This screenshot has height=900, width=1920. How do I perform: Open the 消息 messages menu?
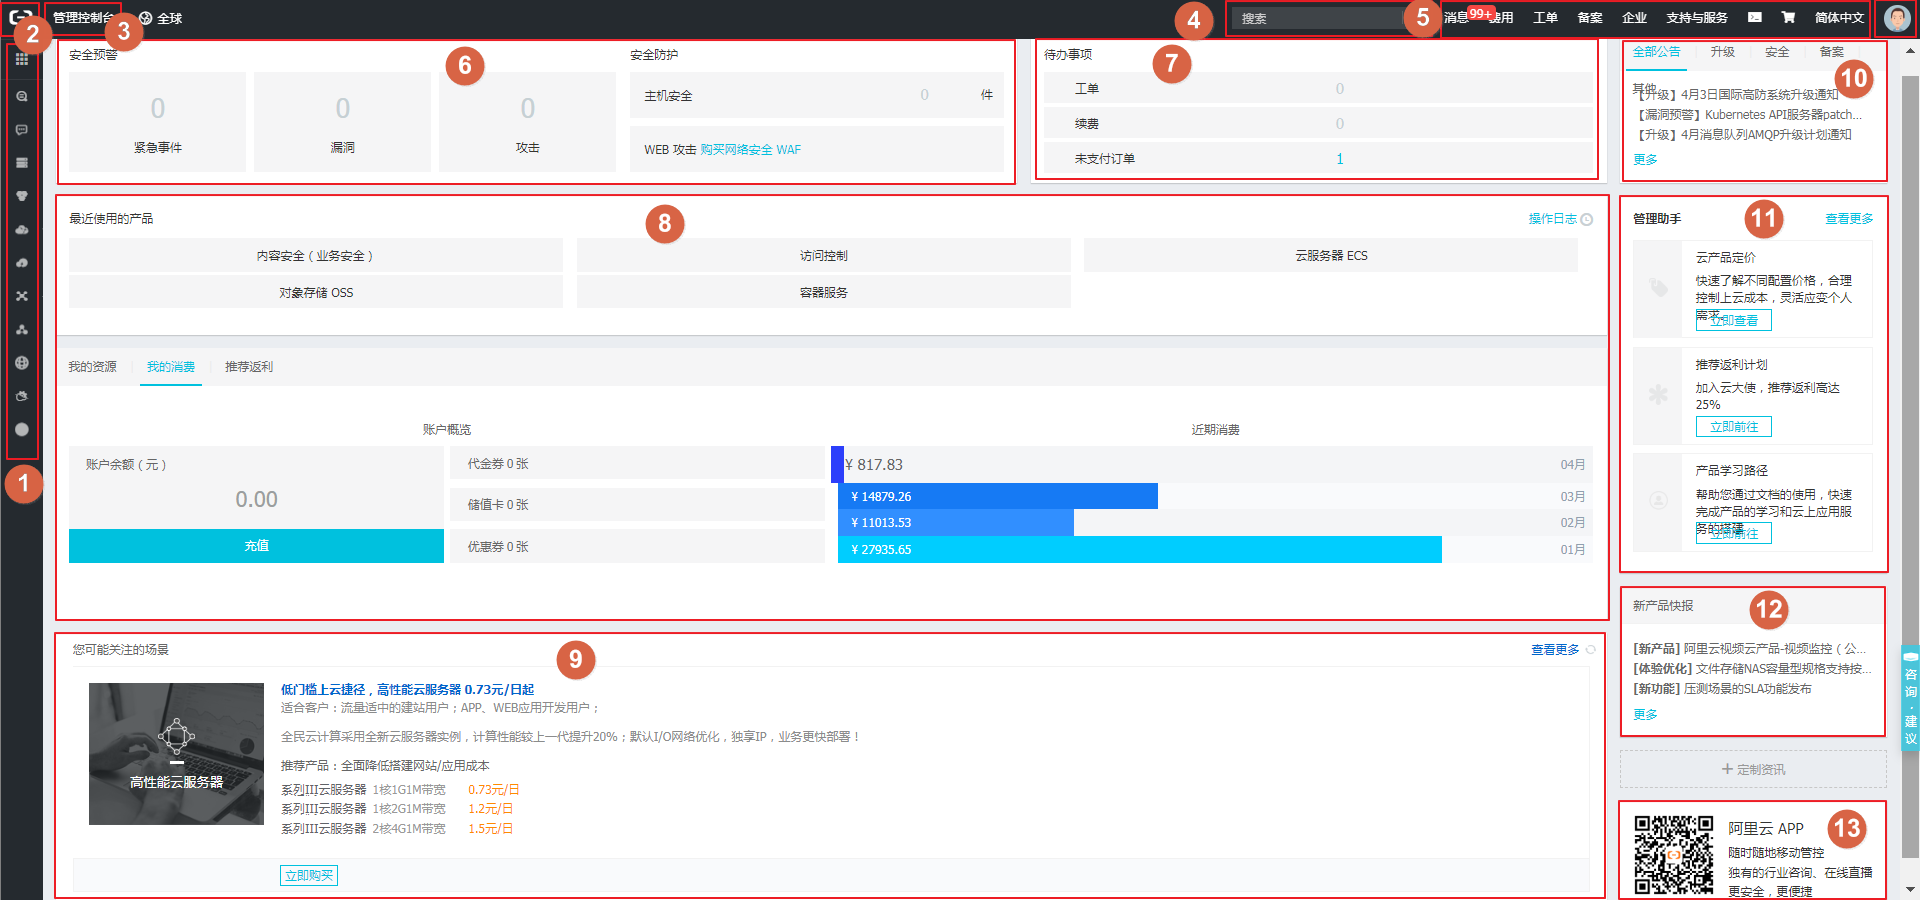(1456, 18)
